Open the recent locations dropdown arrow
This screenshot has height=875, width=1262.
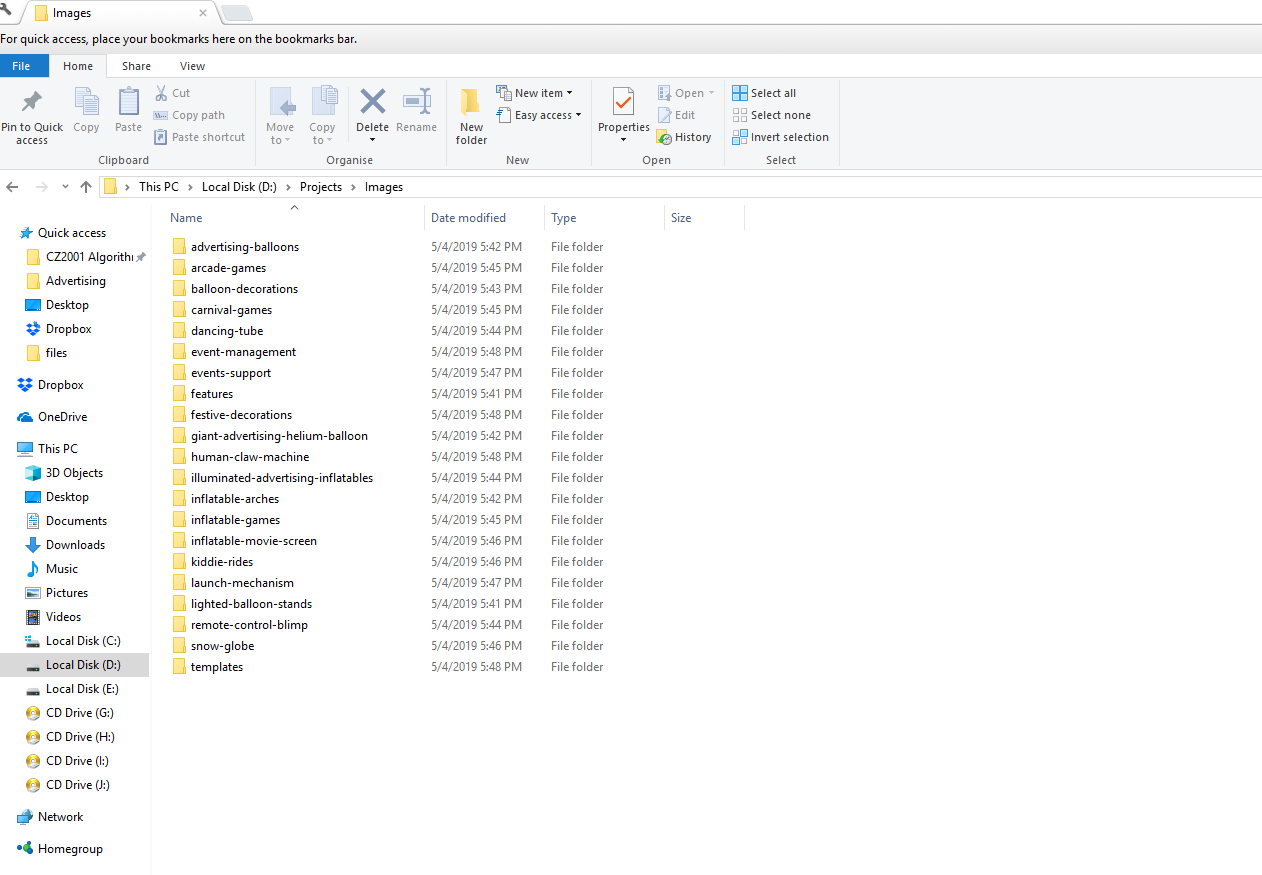point(65,187)
